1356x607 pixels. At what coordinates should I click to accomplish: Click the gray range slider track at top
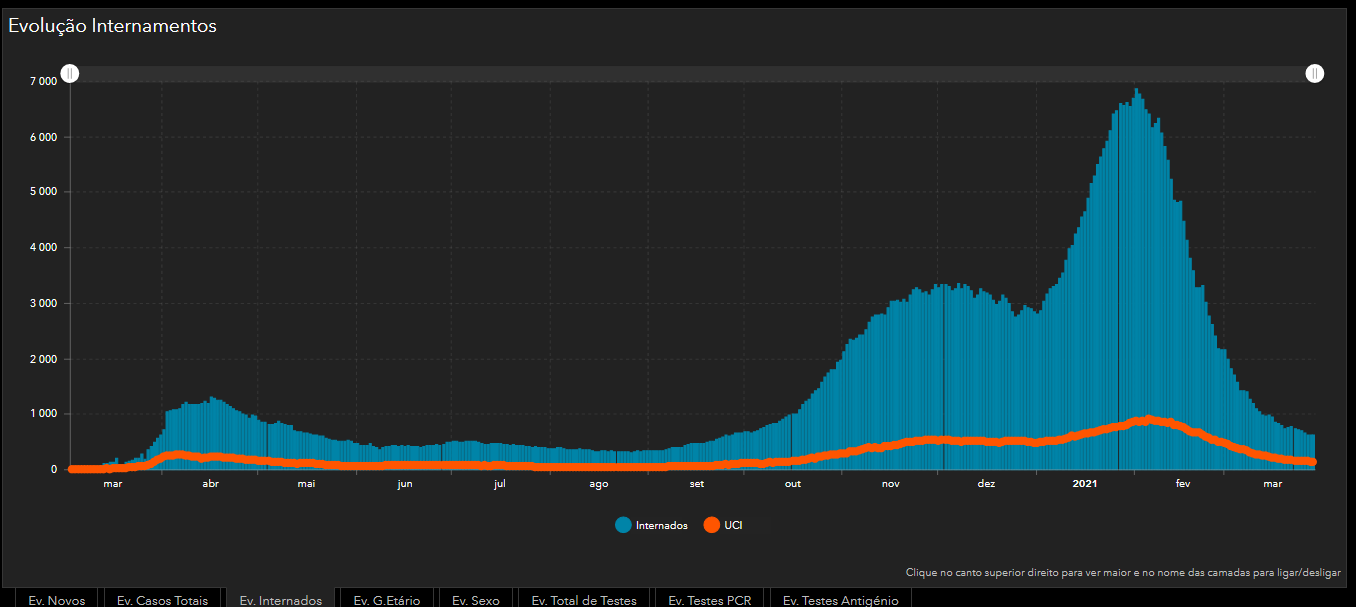point(690,73)
